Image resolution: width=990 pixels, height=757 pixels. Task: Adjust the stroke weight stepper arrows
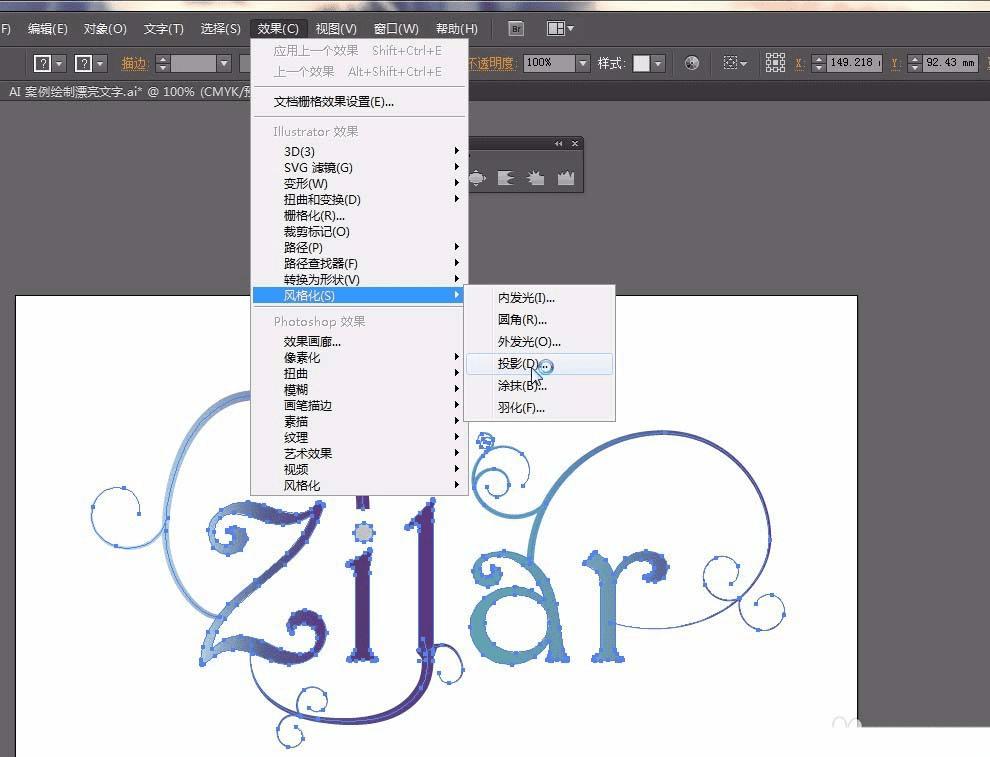(163, 63)
